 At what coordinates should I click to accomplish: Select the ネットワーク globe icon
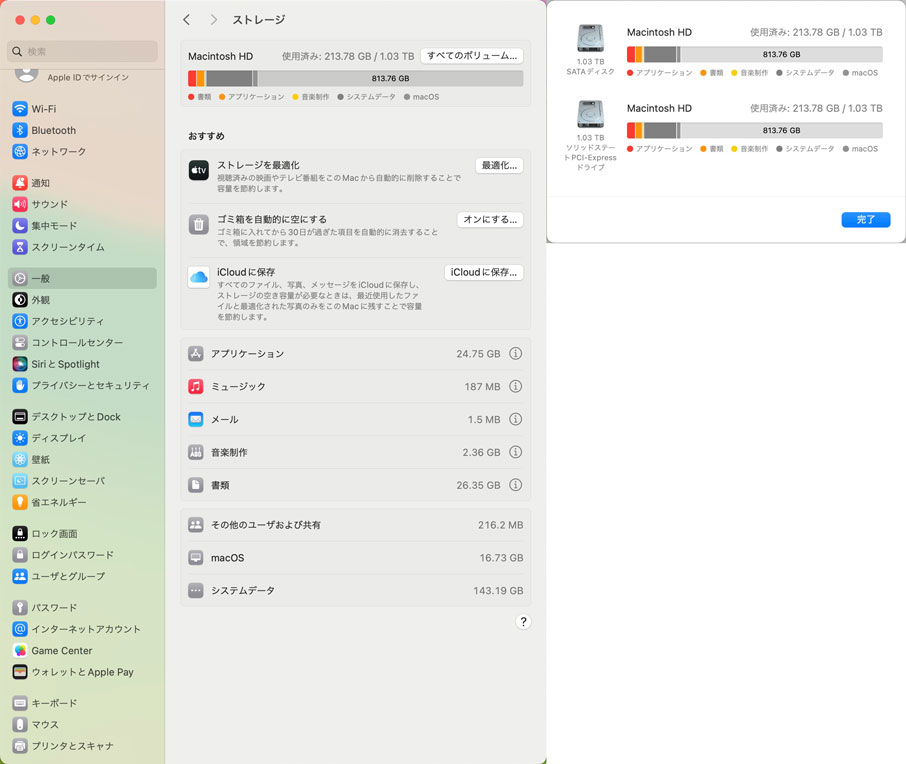point(20,151)
